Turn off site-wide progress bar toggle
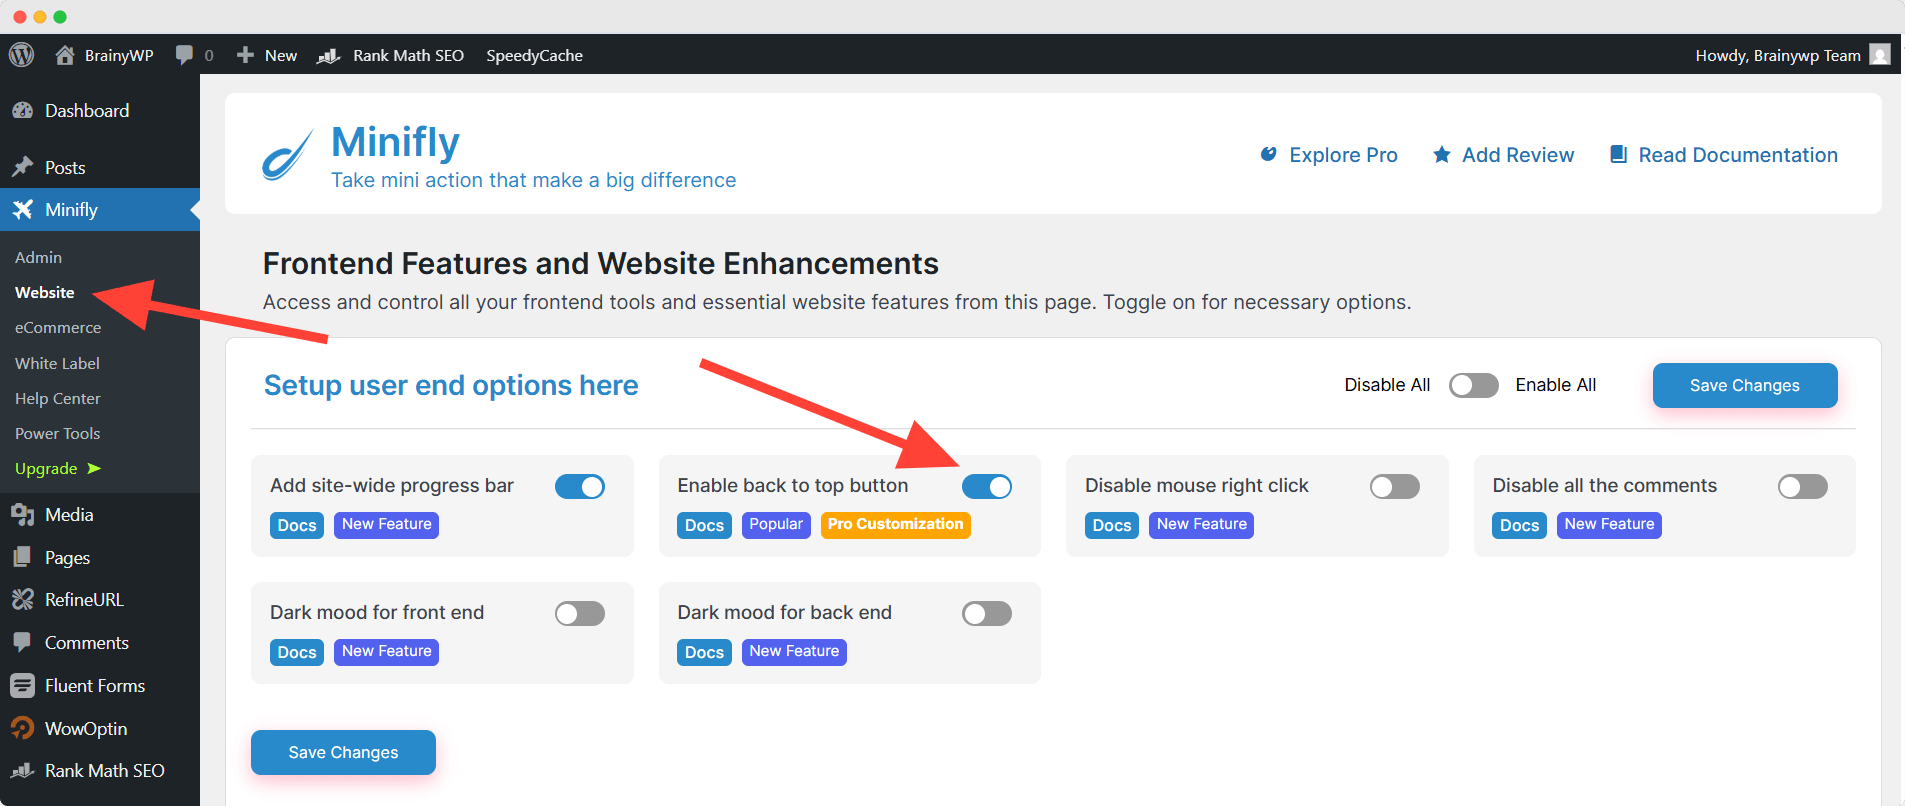This screenshot has width=1905, height=806. [580, 487]
